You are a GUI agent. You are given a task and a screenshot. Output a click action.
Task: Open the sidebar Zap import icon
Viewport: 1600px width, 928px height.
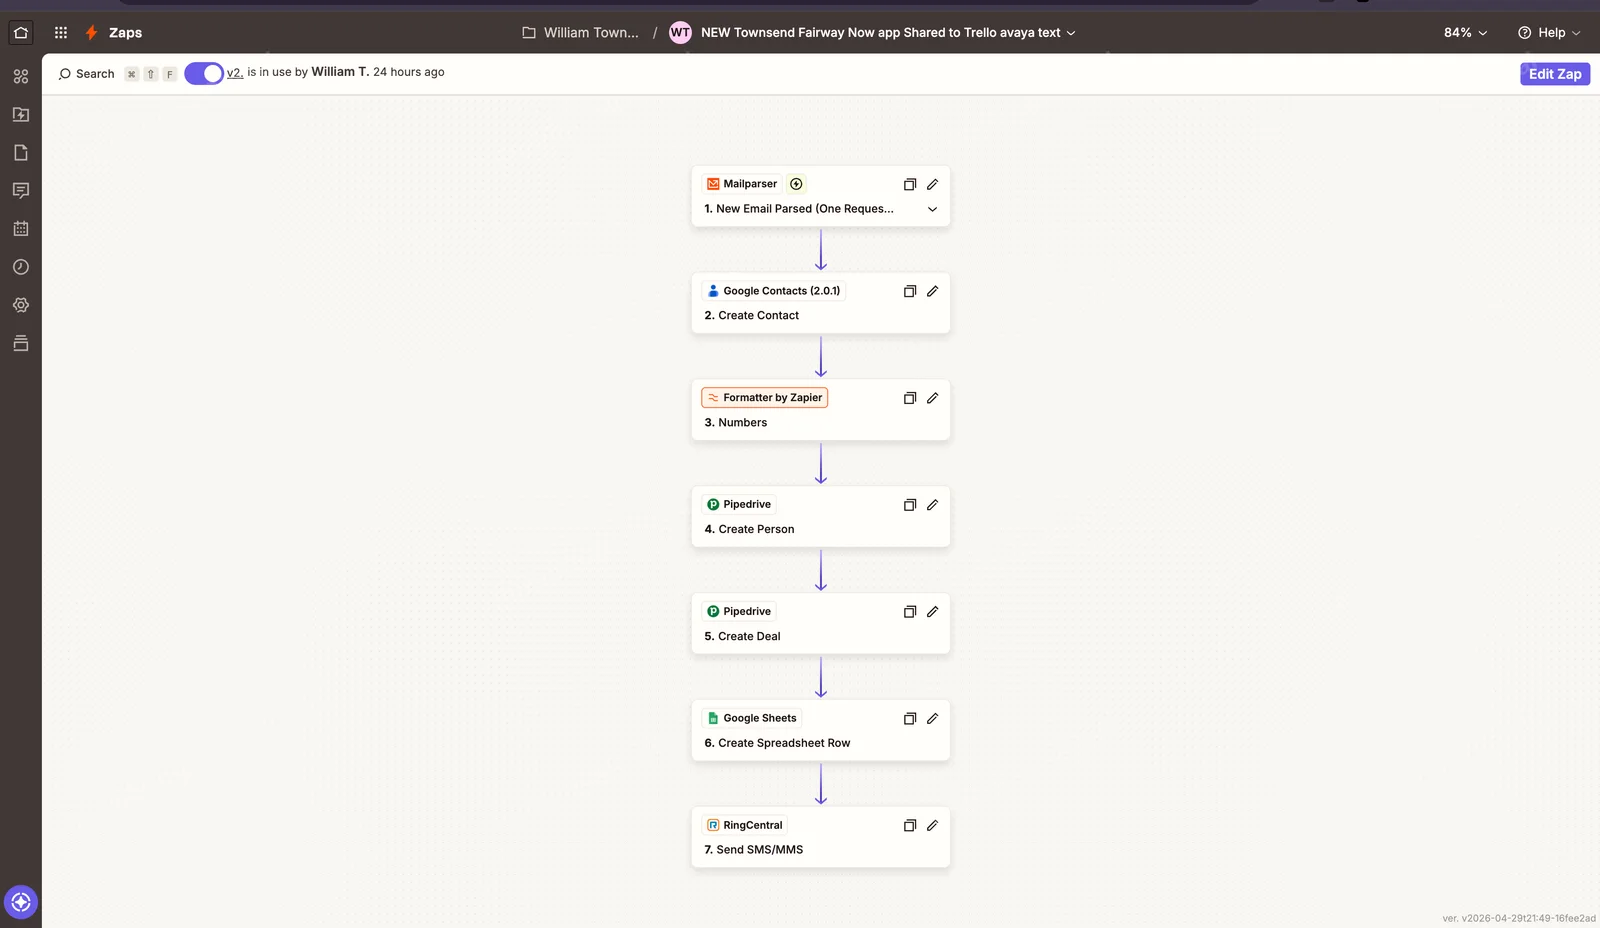tap(21, 114)
